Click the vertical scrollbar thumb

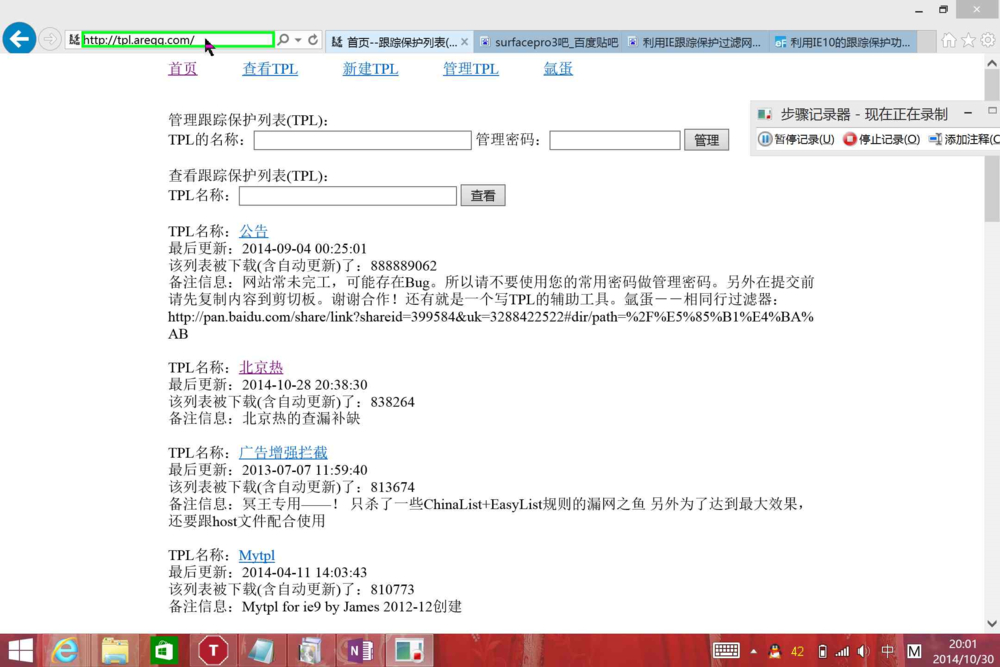[x=992, y=145]
